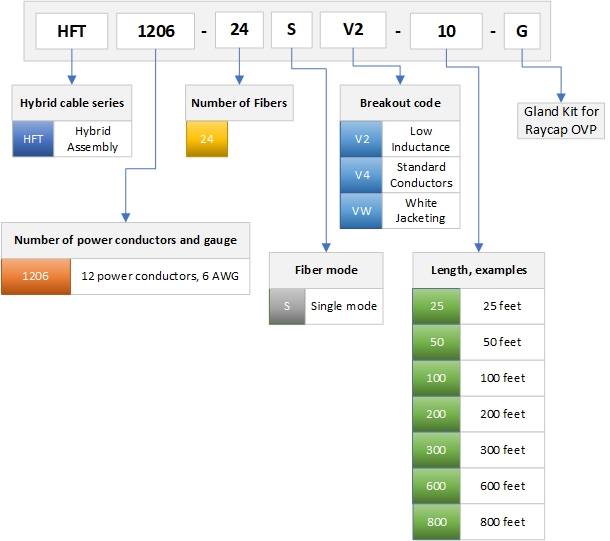Screen dimensions: 610x541
Task: Click the orange 1206 code cell
Action: click(36, 276)
